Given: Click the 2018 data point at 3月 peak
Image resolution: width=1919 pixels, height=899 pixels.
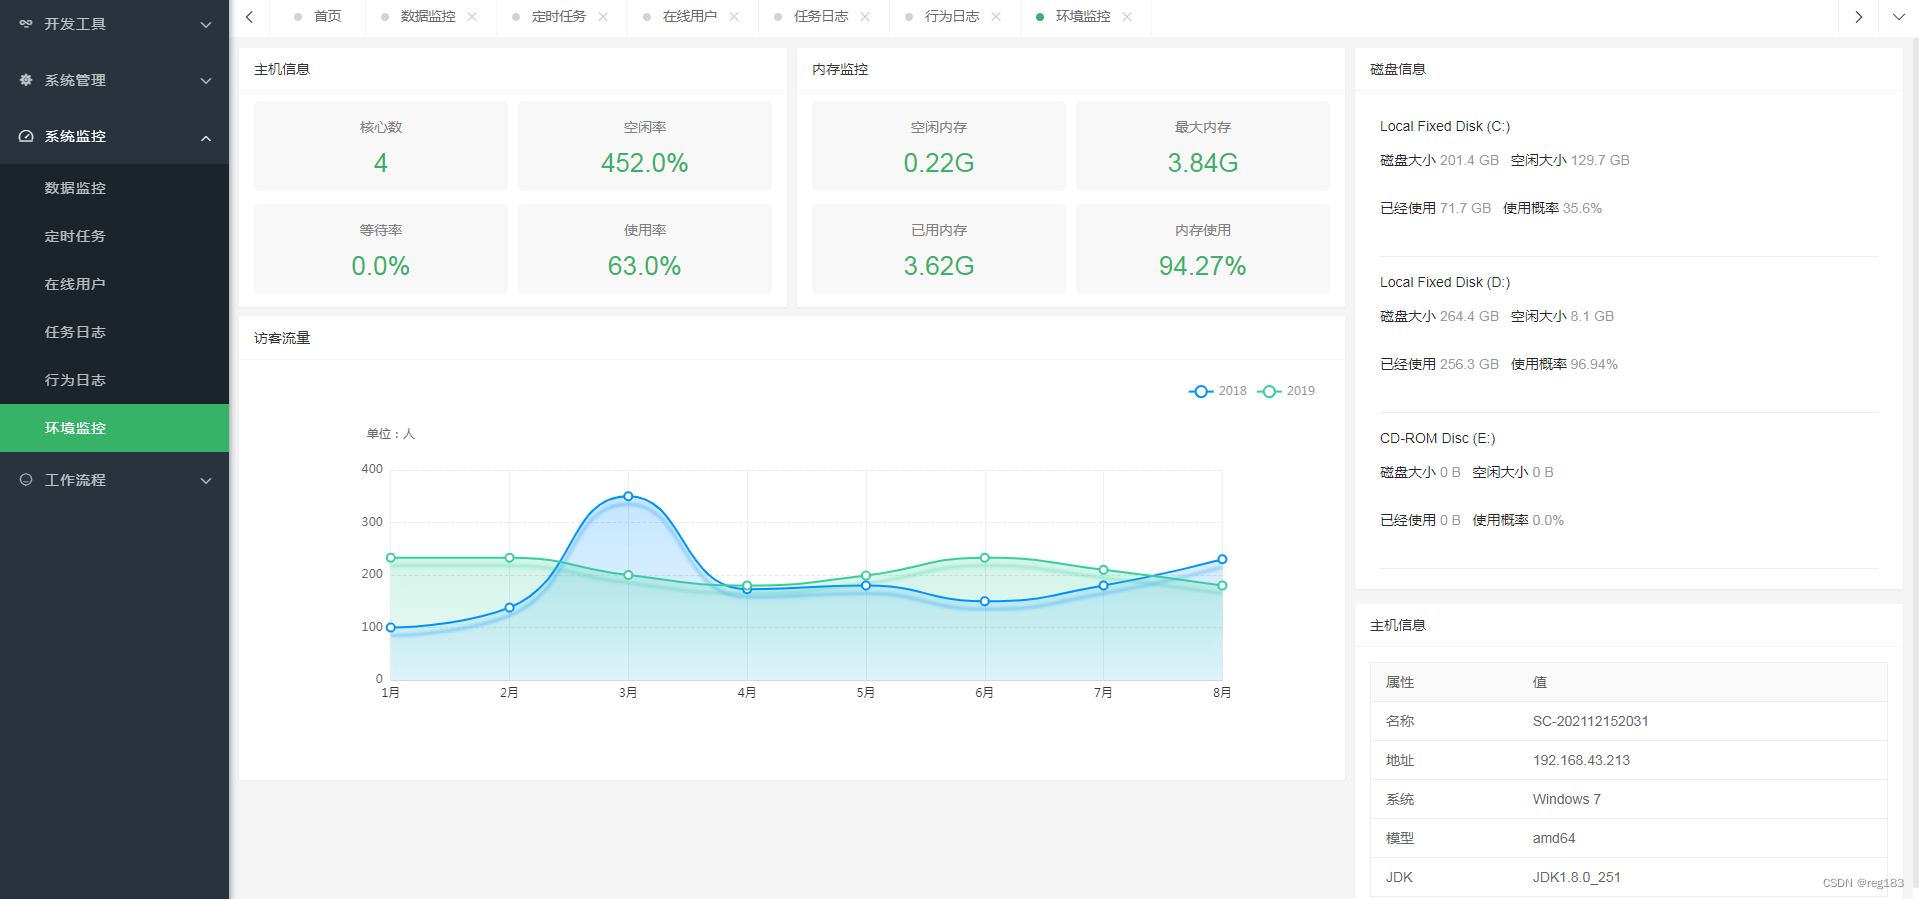Looking at the screenshot, I should click(628, 496).
